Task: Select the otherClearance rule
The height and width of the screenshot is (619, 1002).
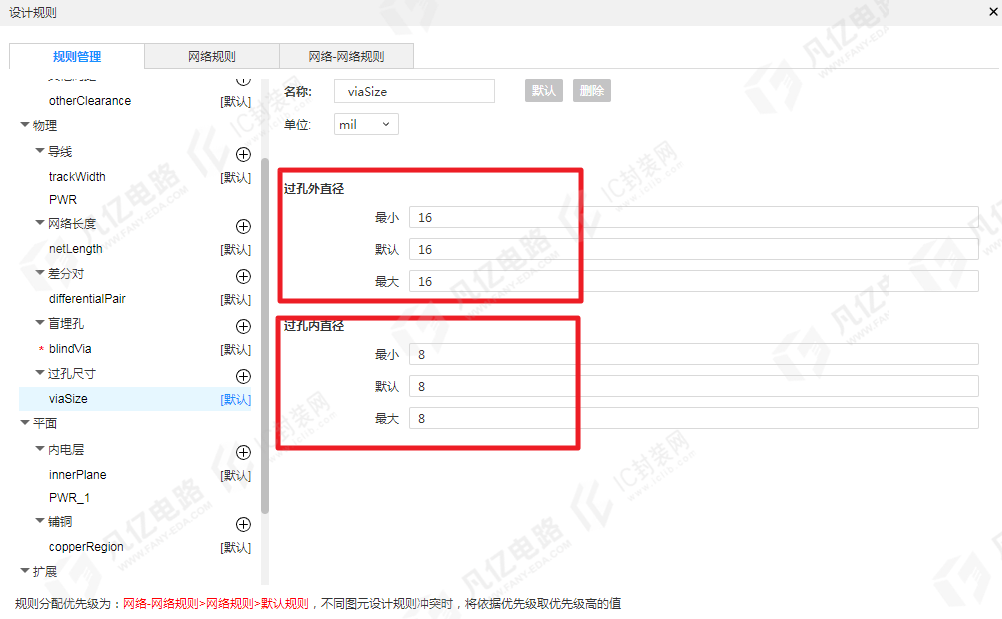Action: tap(90, 101)
